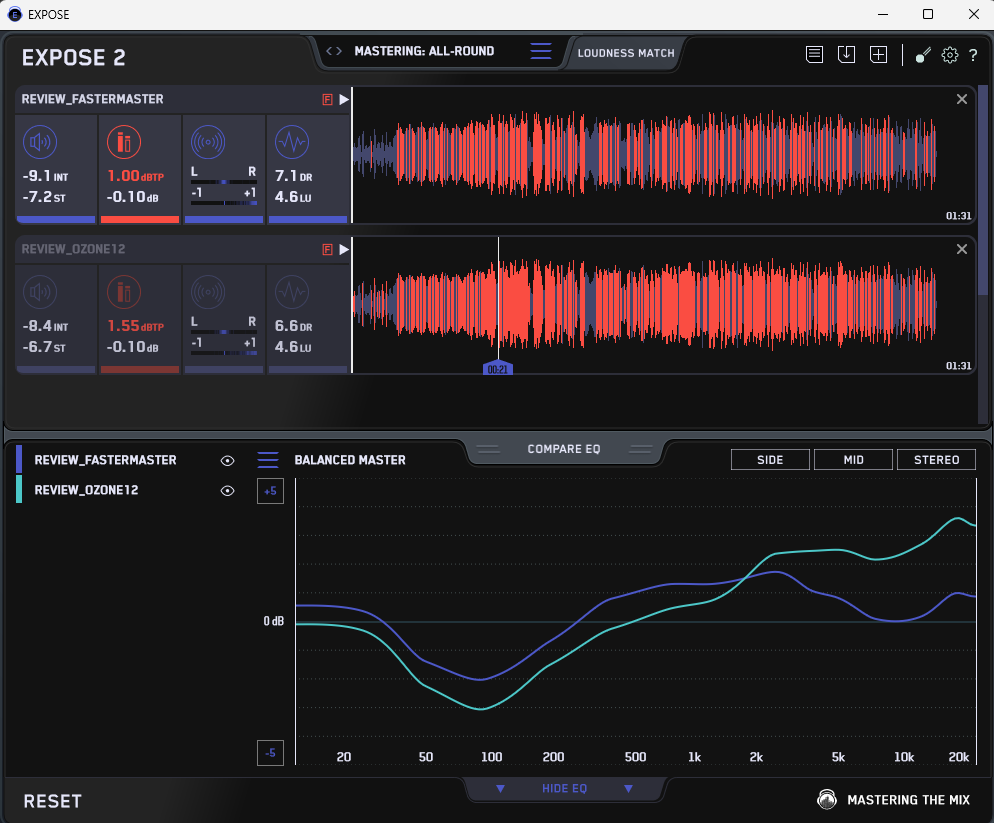994x823 pixels.
Task: Open the mastering preset menu
Action: coord(541,51)
